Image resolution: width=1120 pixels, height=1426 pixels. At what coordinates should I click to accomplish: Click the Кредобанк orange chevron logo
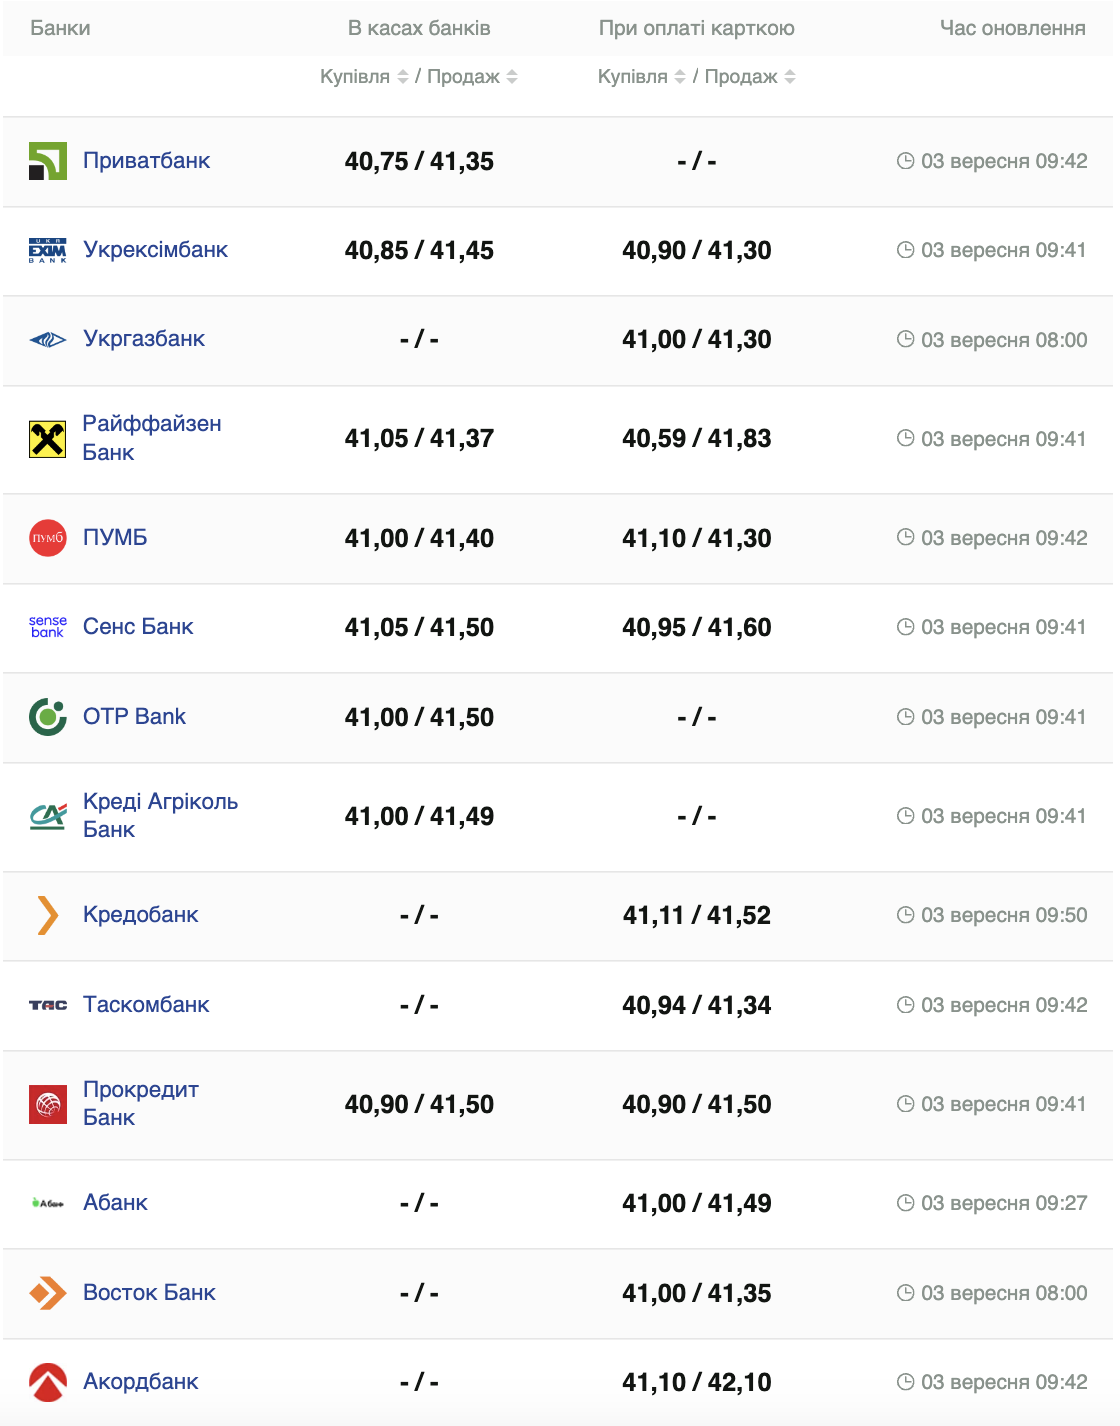(x=48, y=915)
